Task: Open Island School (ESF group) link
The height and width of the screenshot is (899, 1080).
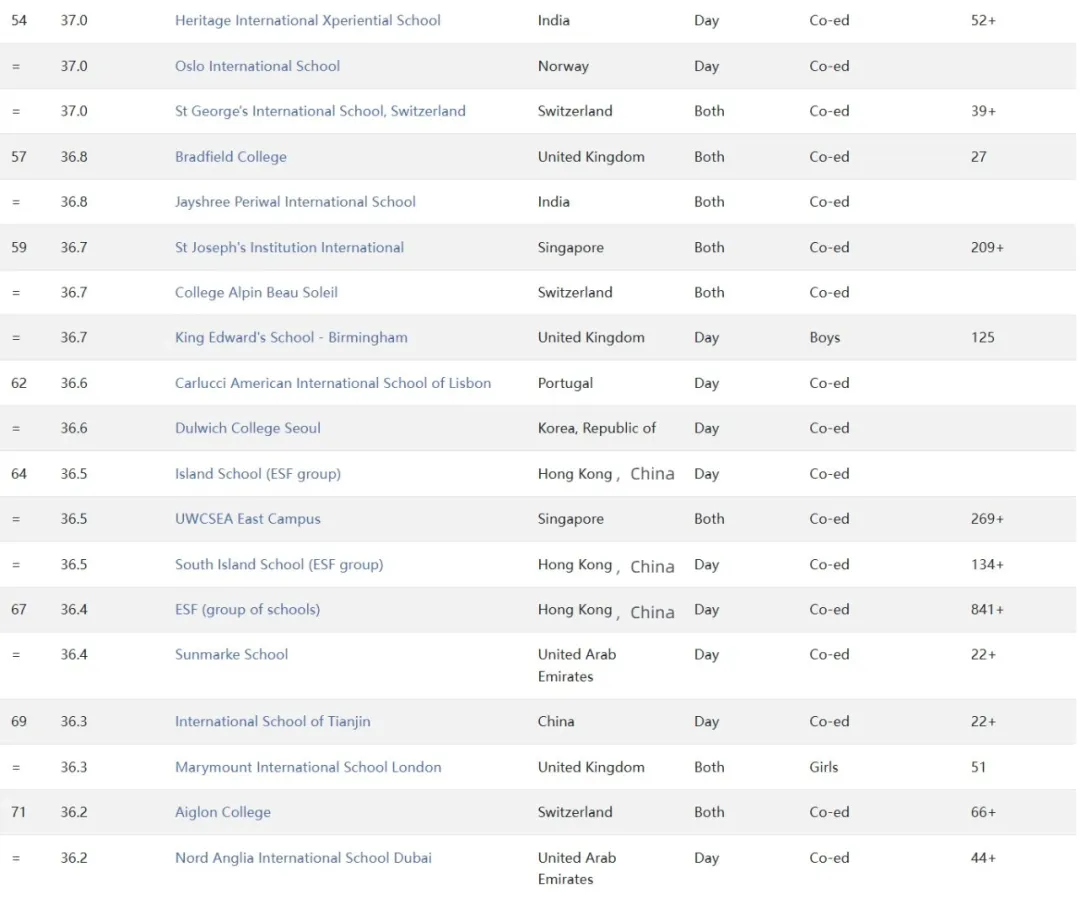Action: 257,474
